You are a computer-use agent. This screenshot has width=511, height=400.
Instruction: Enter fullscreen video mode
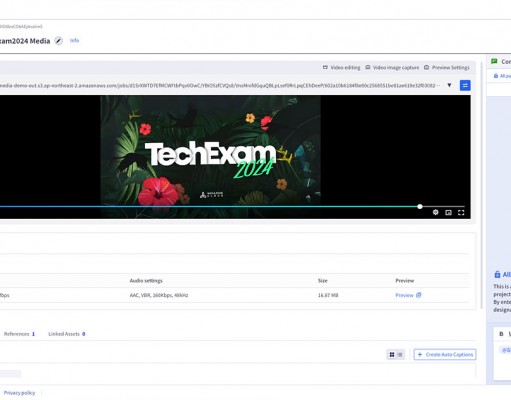(x=461, y=213)
